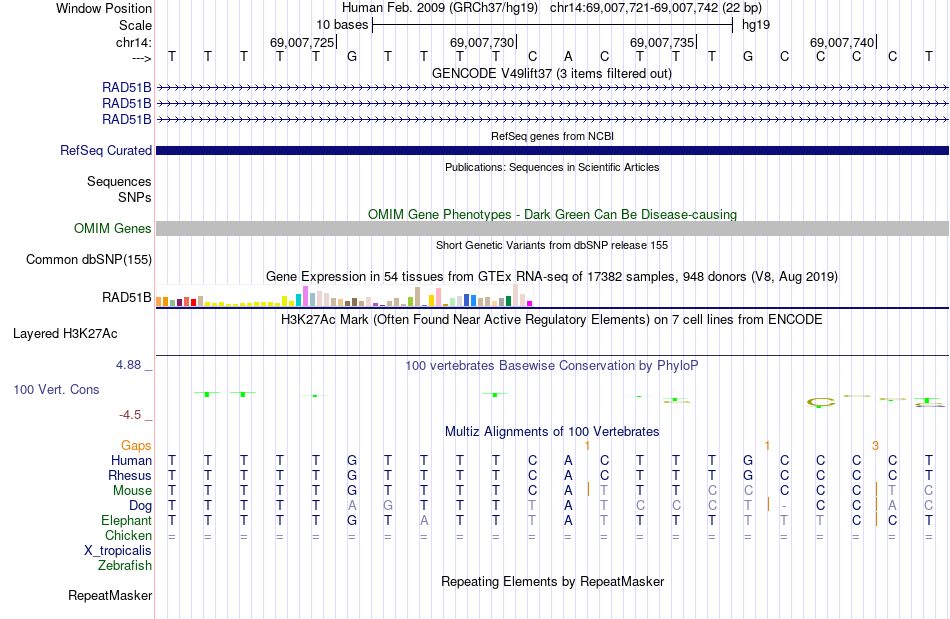Screen dimensions: 950x619
Task: Open the H3K27Ac Mark ENCODE track title
Action: tap(552, 319)
